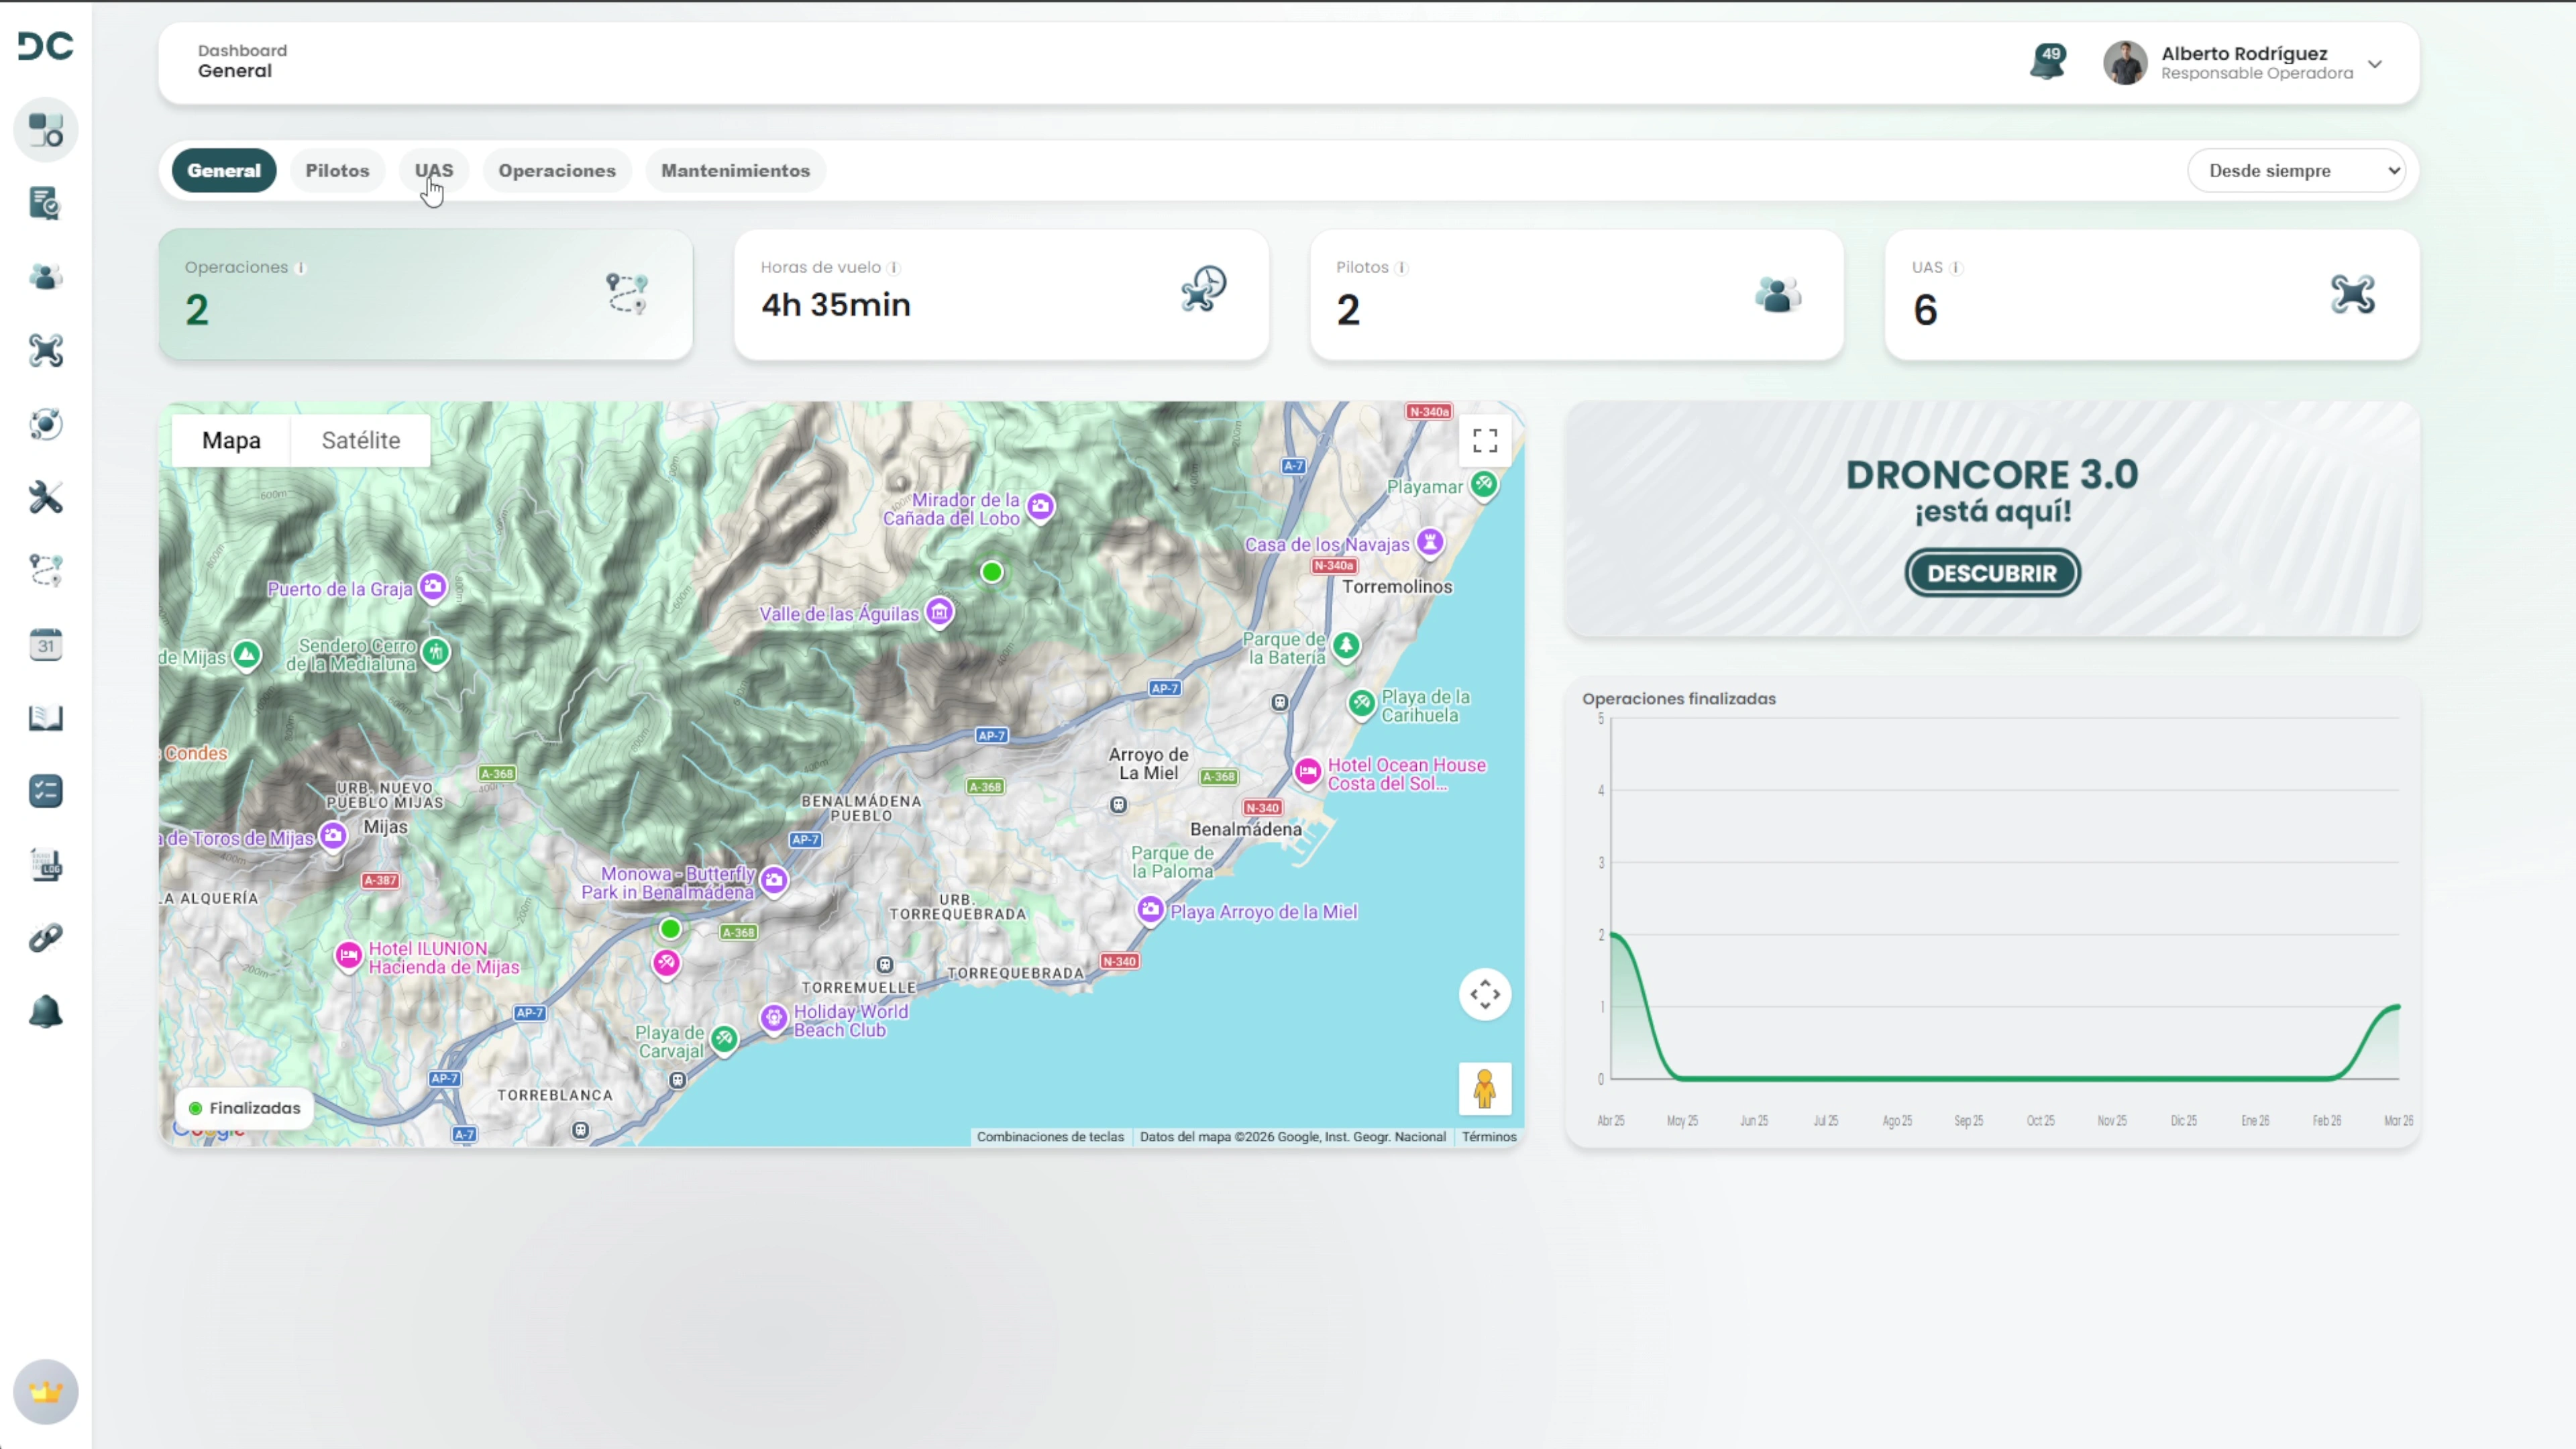
Task: Go to the pilots group icon in sidebar
Action: (46, 277)
